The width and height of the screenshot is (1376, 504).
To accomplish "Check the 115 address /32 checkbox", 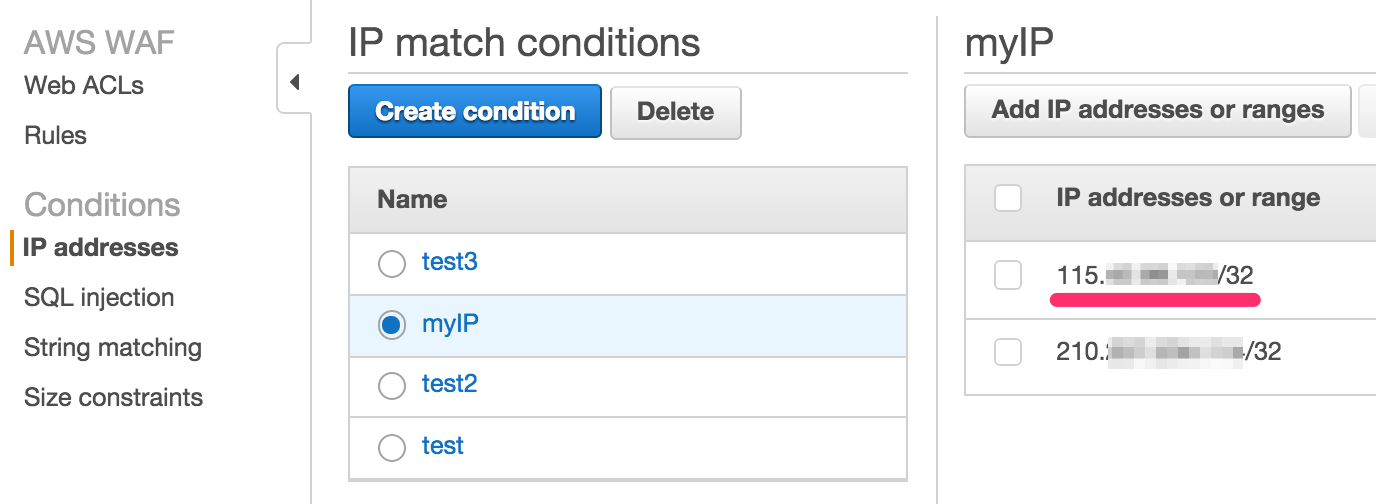I will click(1008, 275).
